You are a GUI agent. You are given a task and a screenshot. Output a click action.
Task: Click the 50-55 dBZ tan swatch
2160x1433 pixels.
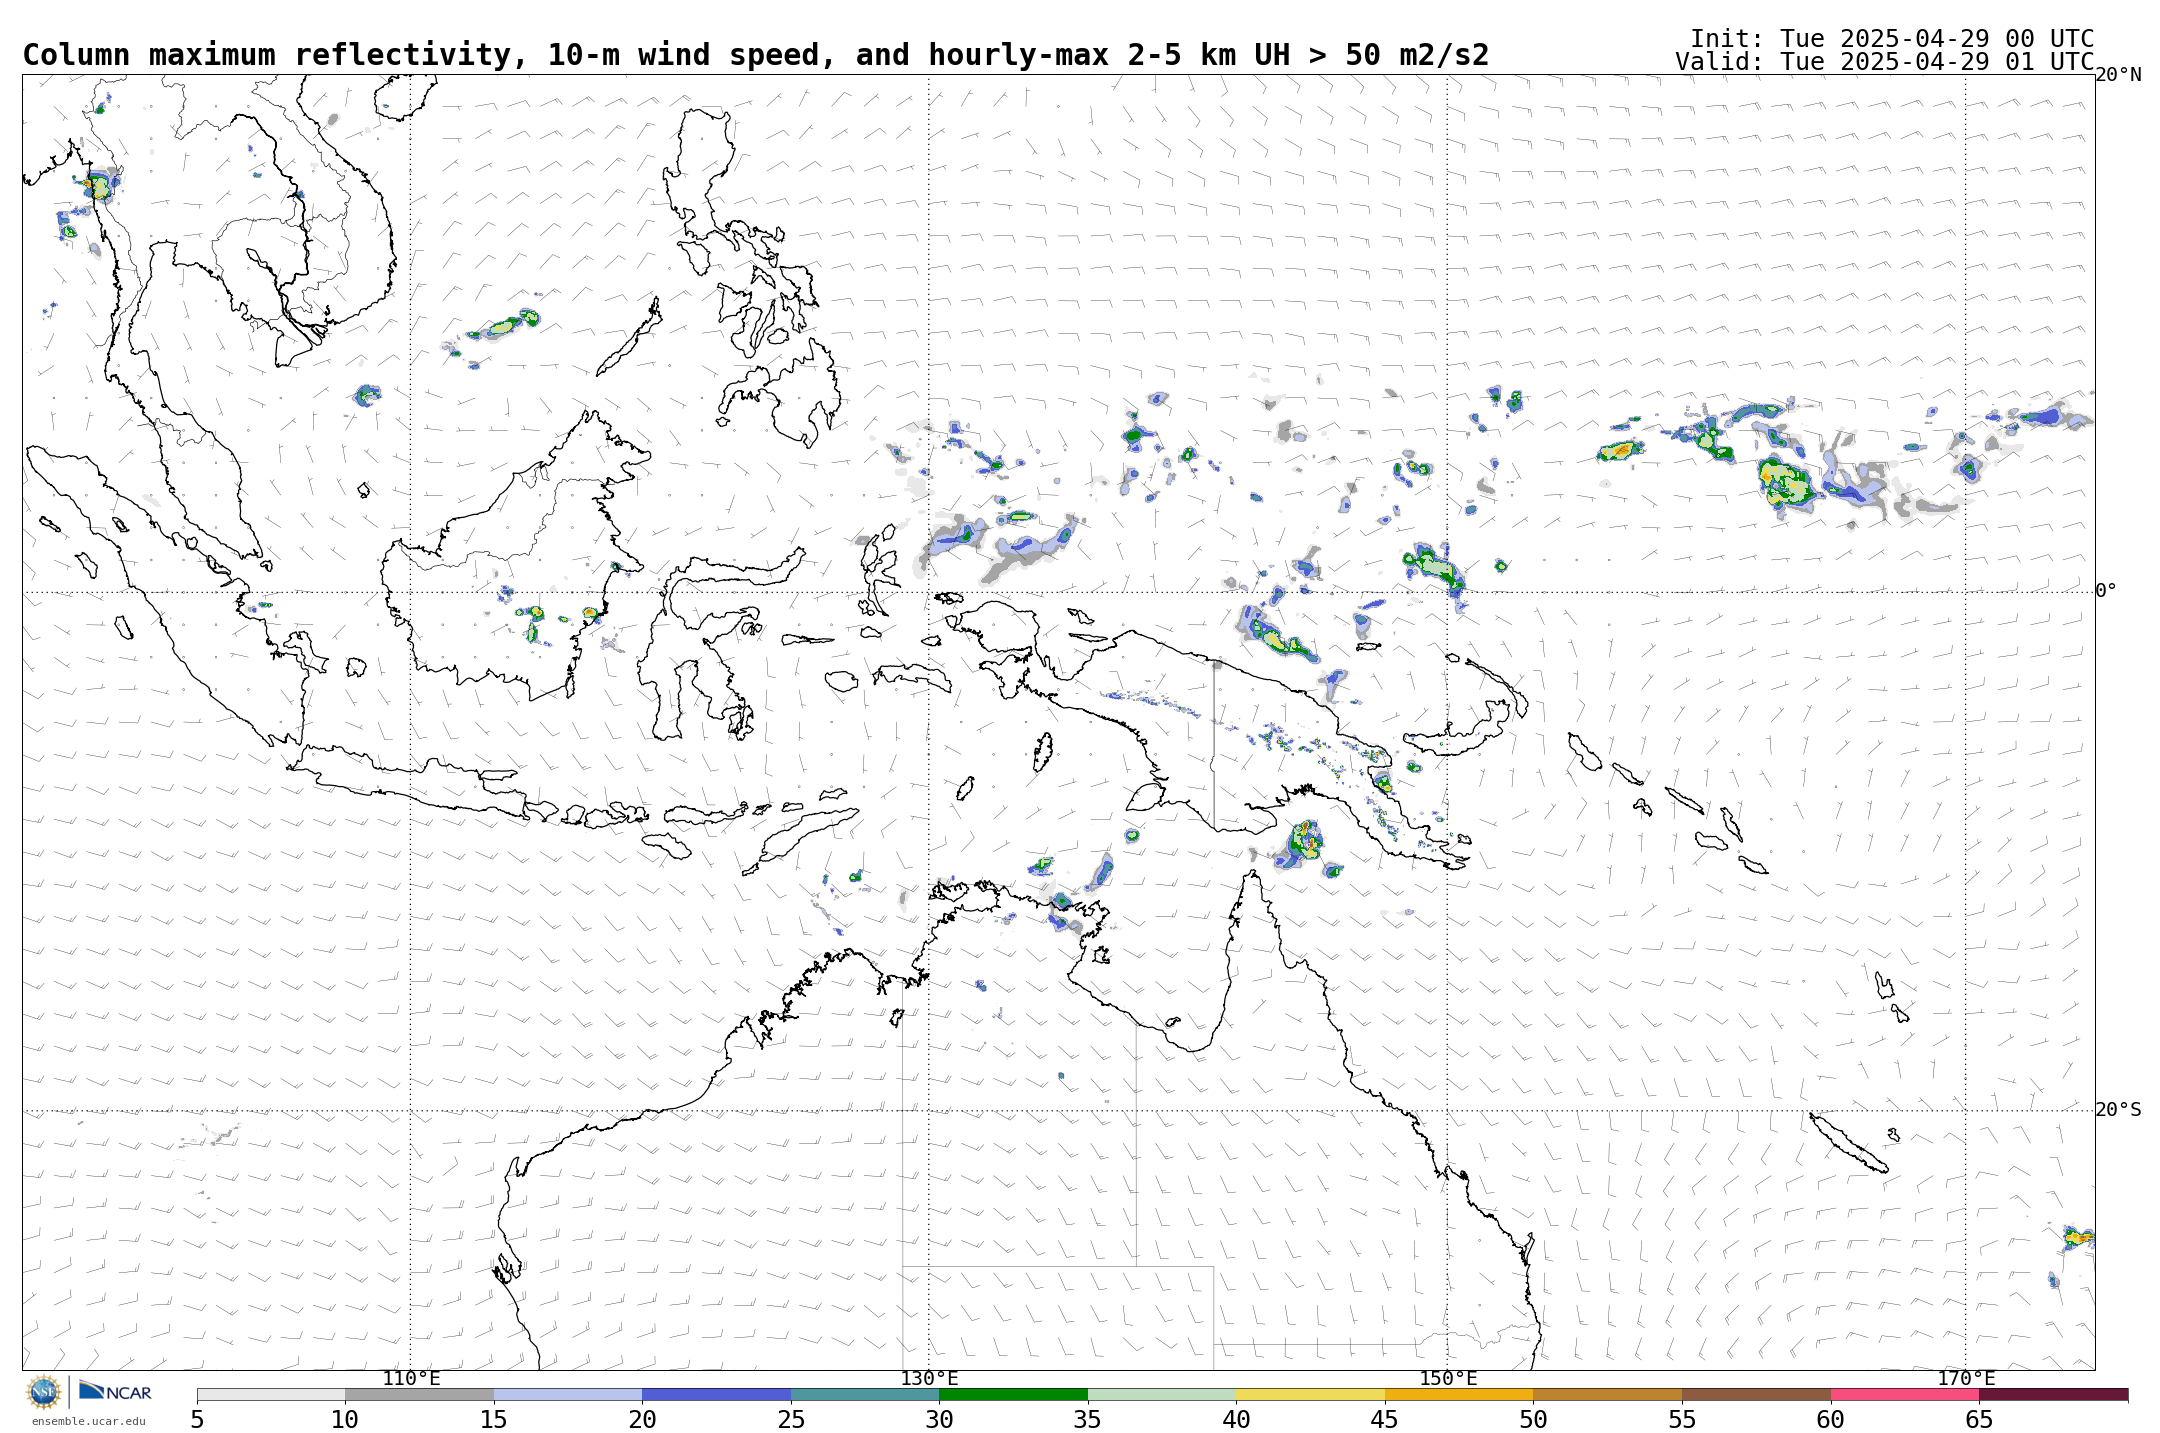[1607, 1394]
